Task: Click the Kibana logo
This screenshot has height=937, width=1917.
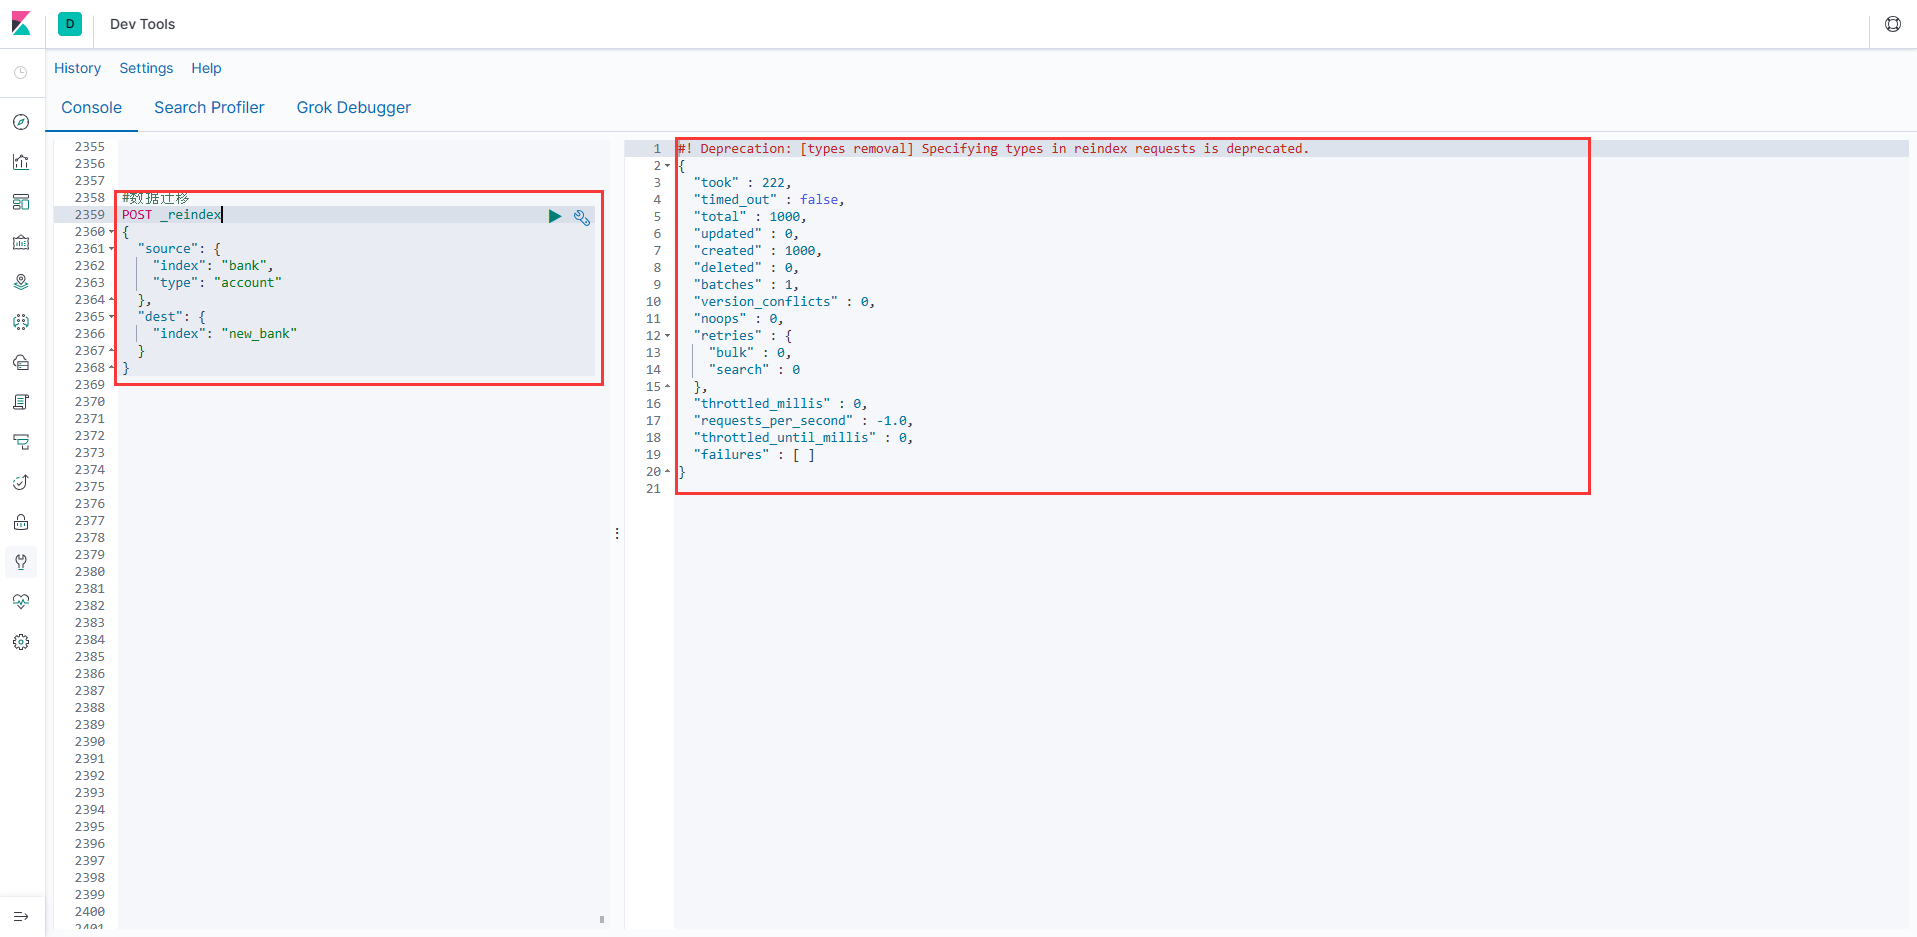Action: point(21,24)
